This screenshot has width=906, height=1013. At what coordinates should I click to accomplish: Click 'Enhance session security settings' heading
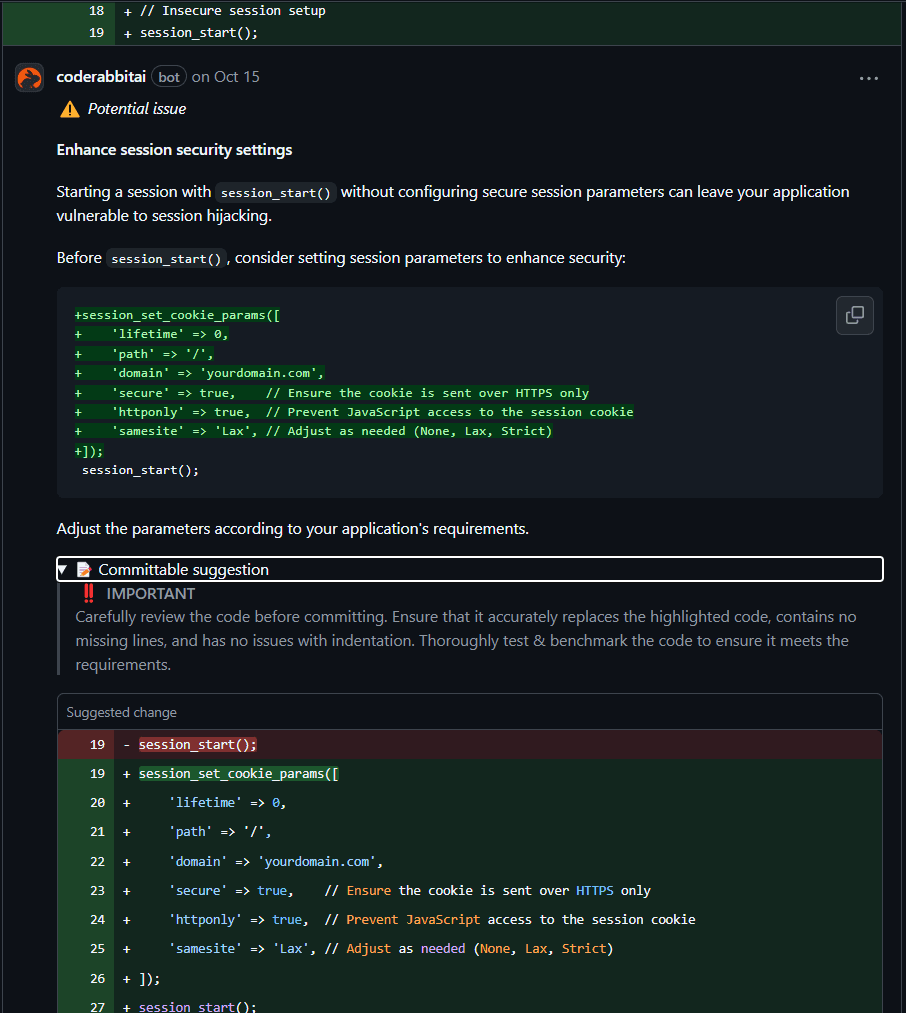174,150
